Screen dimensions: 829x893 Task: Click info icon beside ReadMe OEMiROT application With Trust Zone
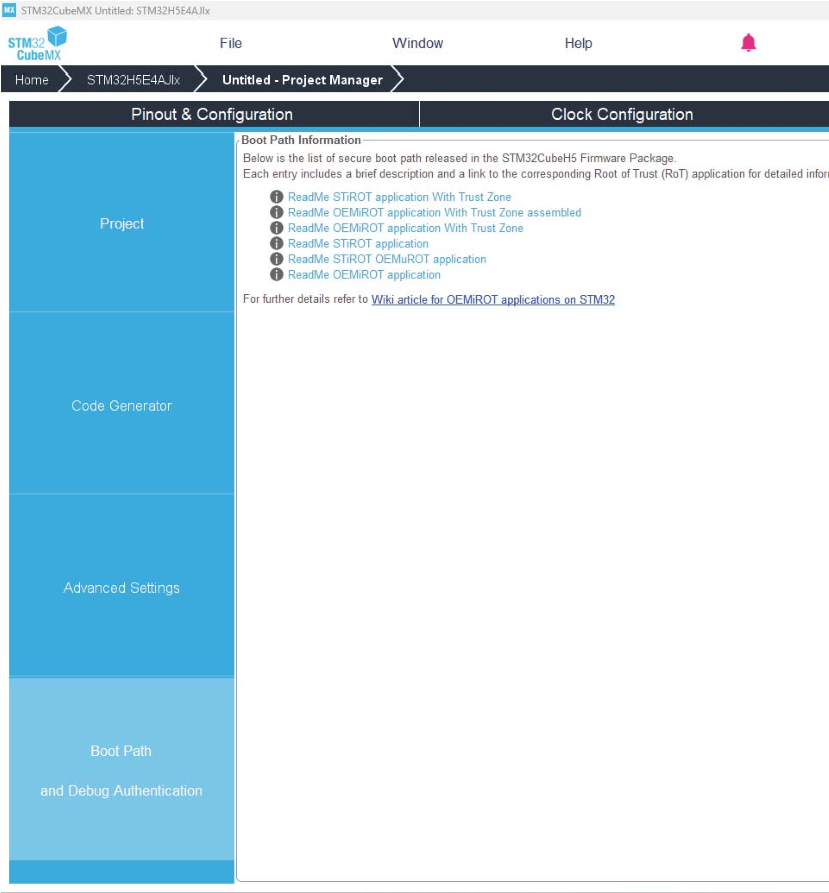pyautogui.click(x=276, y=228)
